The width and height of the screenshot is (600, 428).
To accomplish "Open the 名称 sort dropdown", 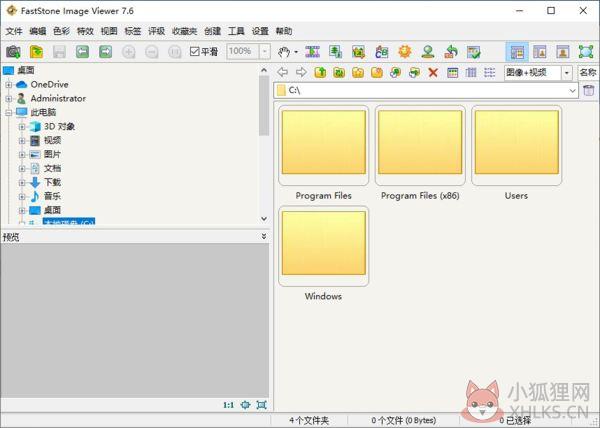I will click(x=588, y=72).
